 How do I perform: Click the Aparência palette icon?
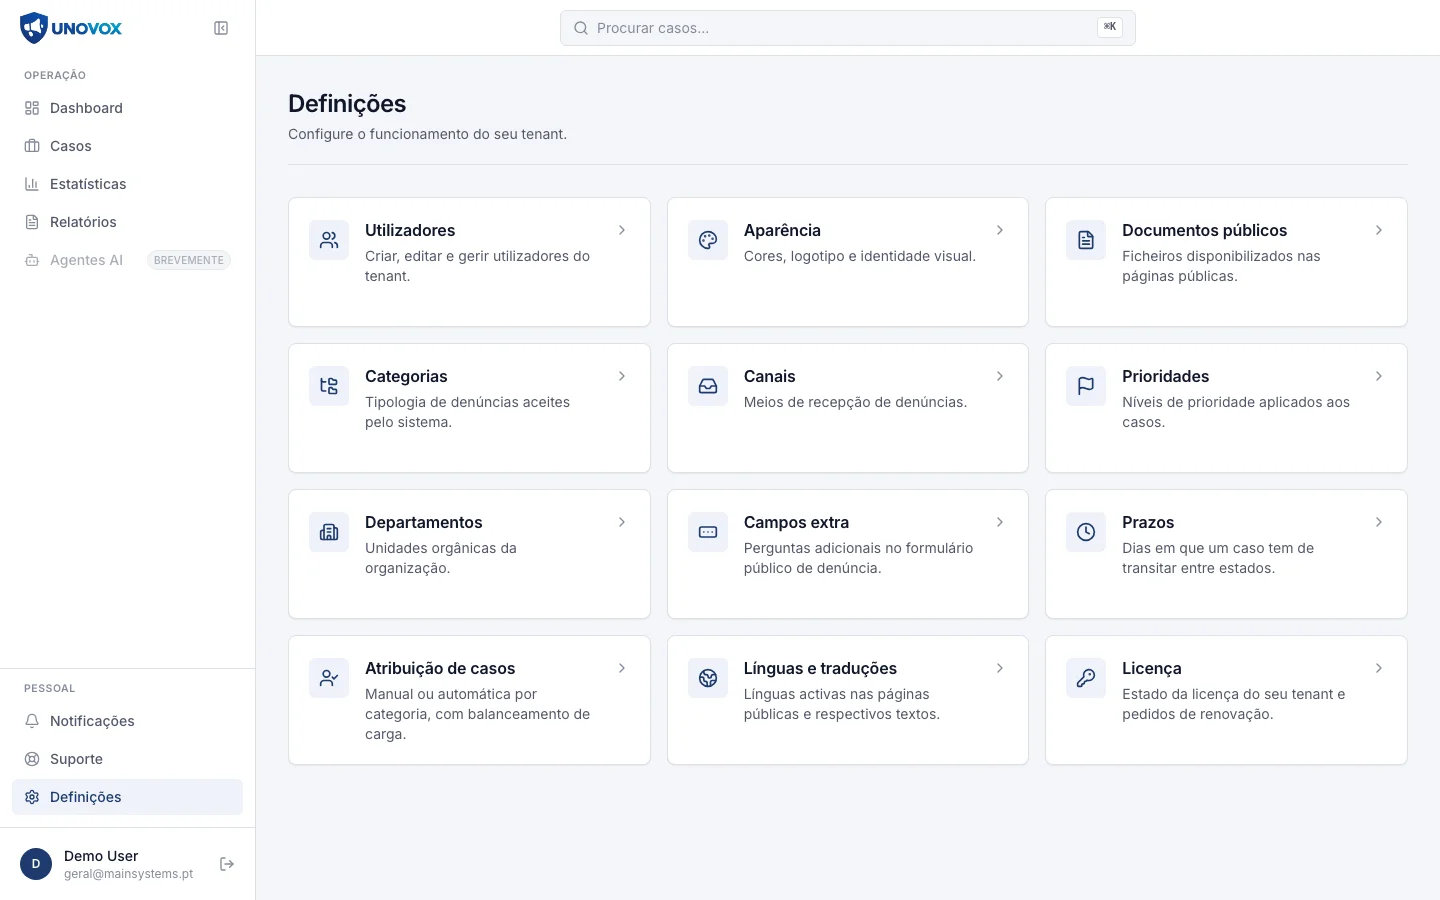[708, 240]
